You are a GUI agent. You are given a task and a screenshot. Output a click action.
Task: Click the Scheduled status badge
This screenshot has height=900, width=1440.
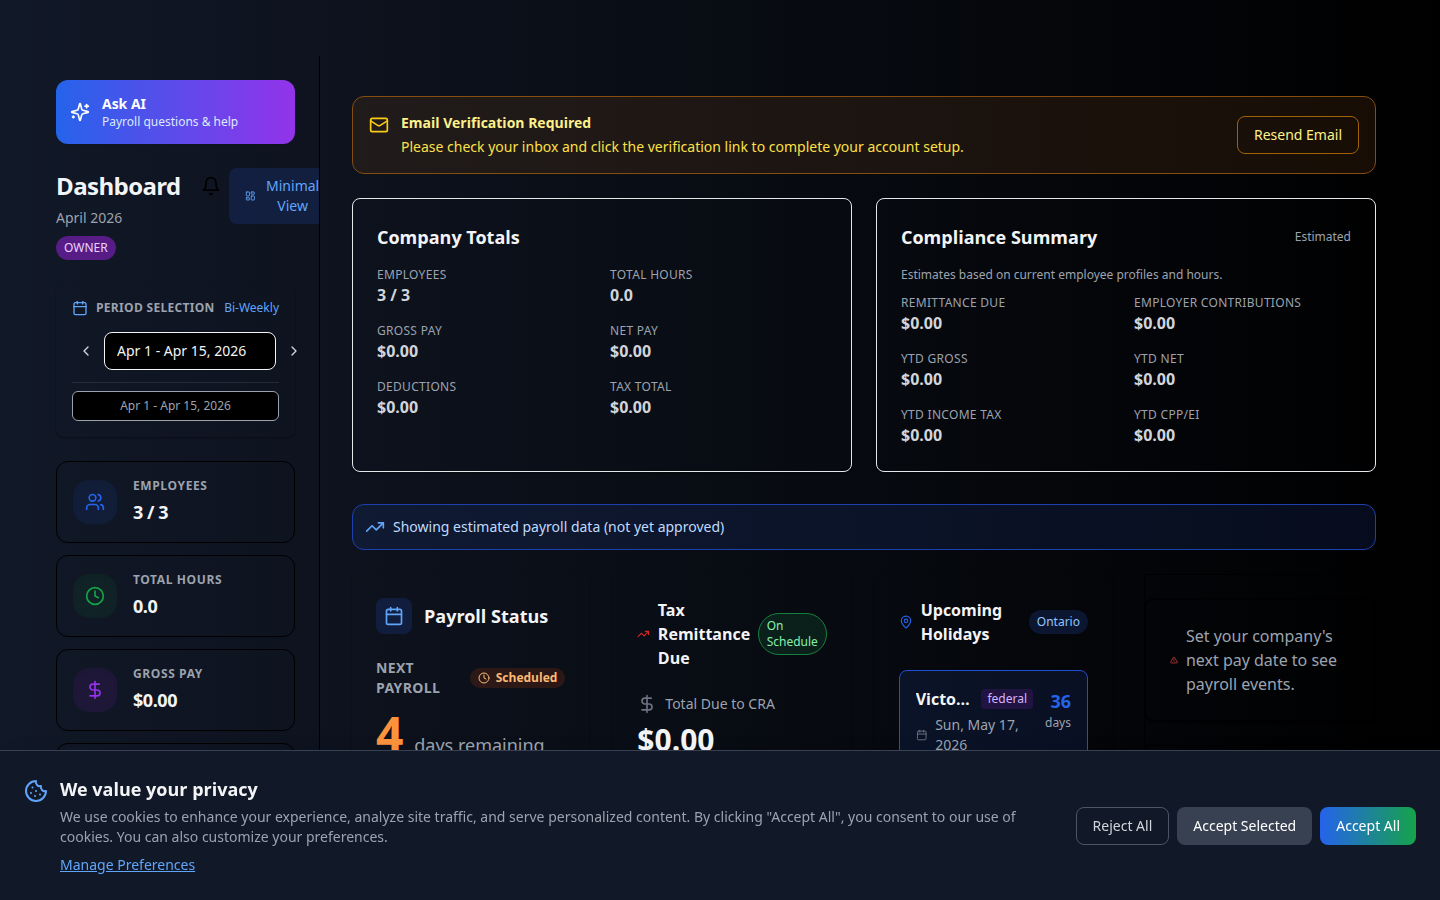point(518,678)
